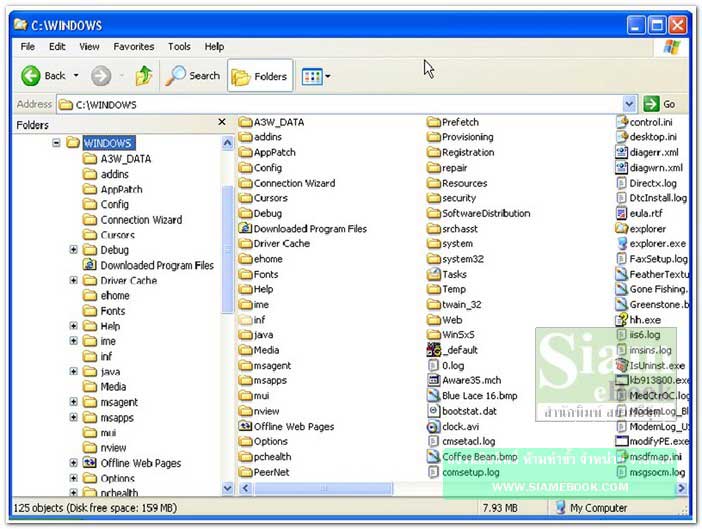Close the Folders pane
Viewport: 702px width, 529px height.
(222, 122)
